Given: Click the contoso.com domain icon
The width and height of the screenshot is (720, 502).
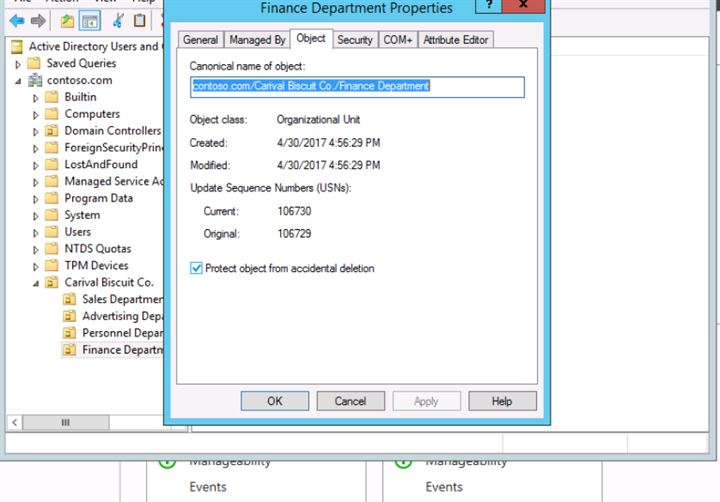Looking at the screenshot, I should pyautogui.click(x=36, y=80).
